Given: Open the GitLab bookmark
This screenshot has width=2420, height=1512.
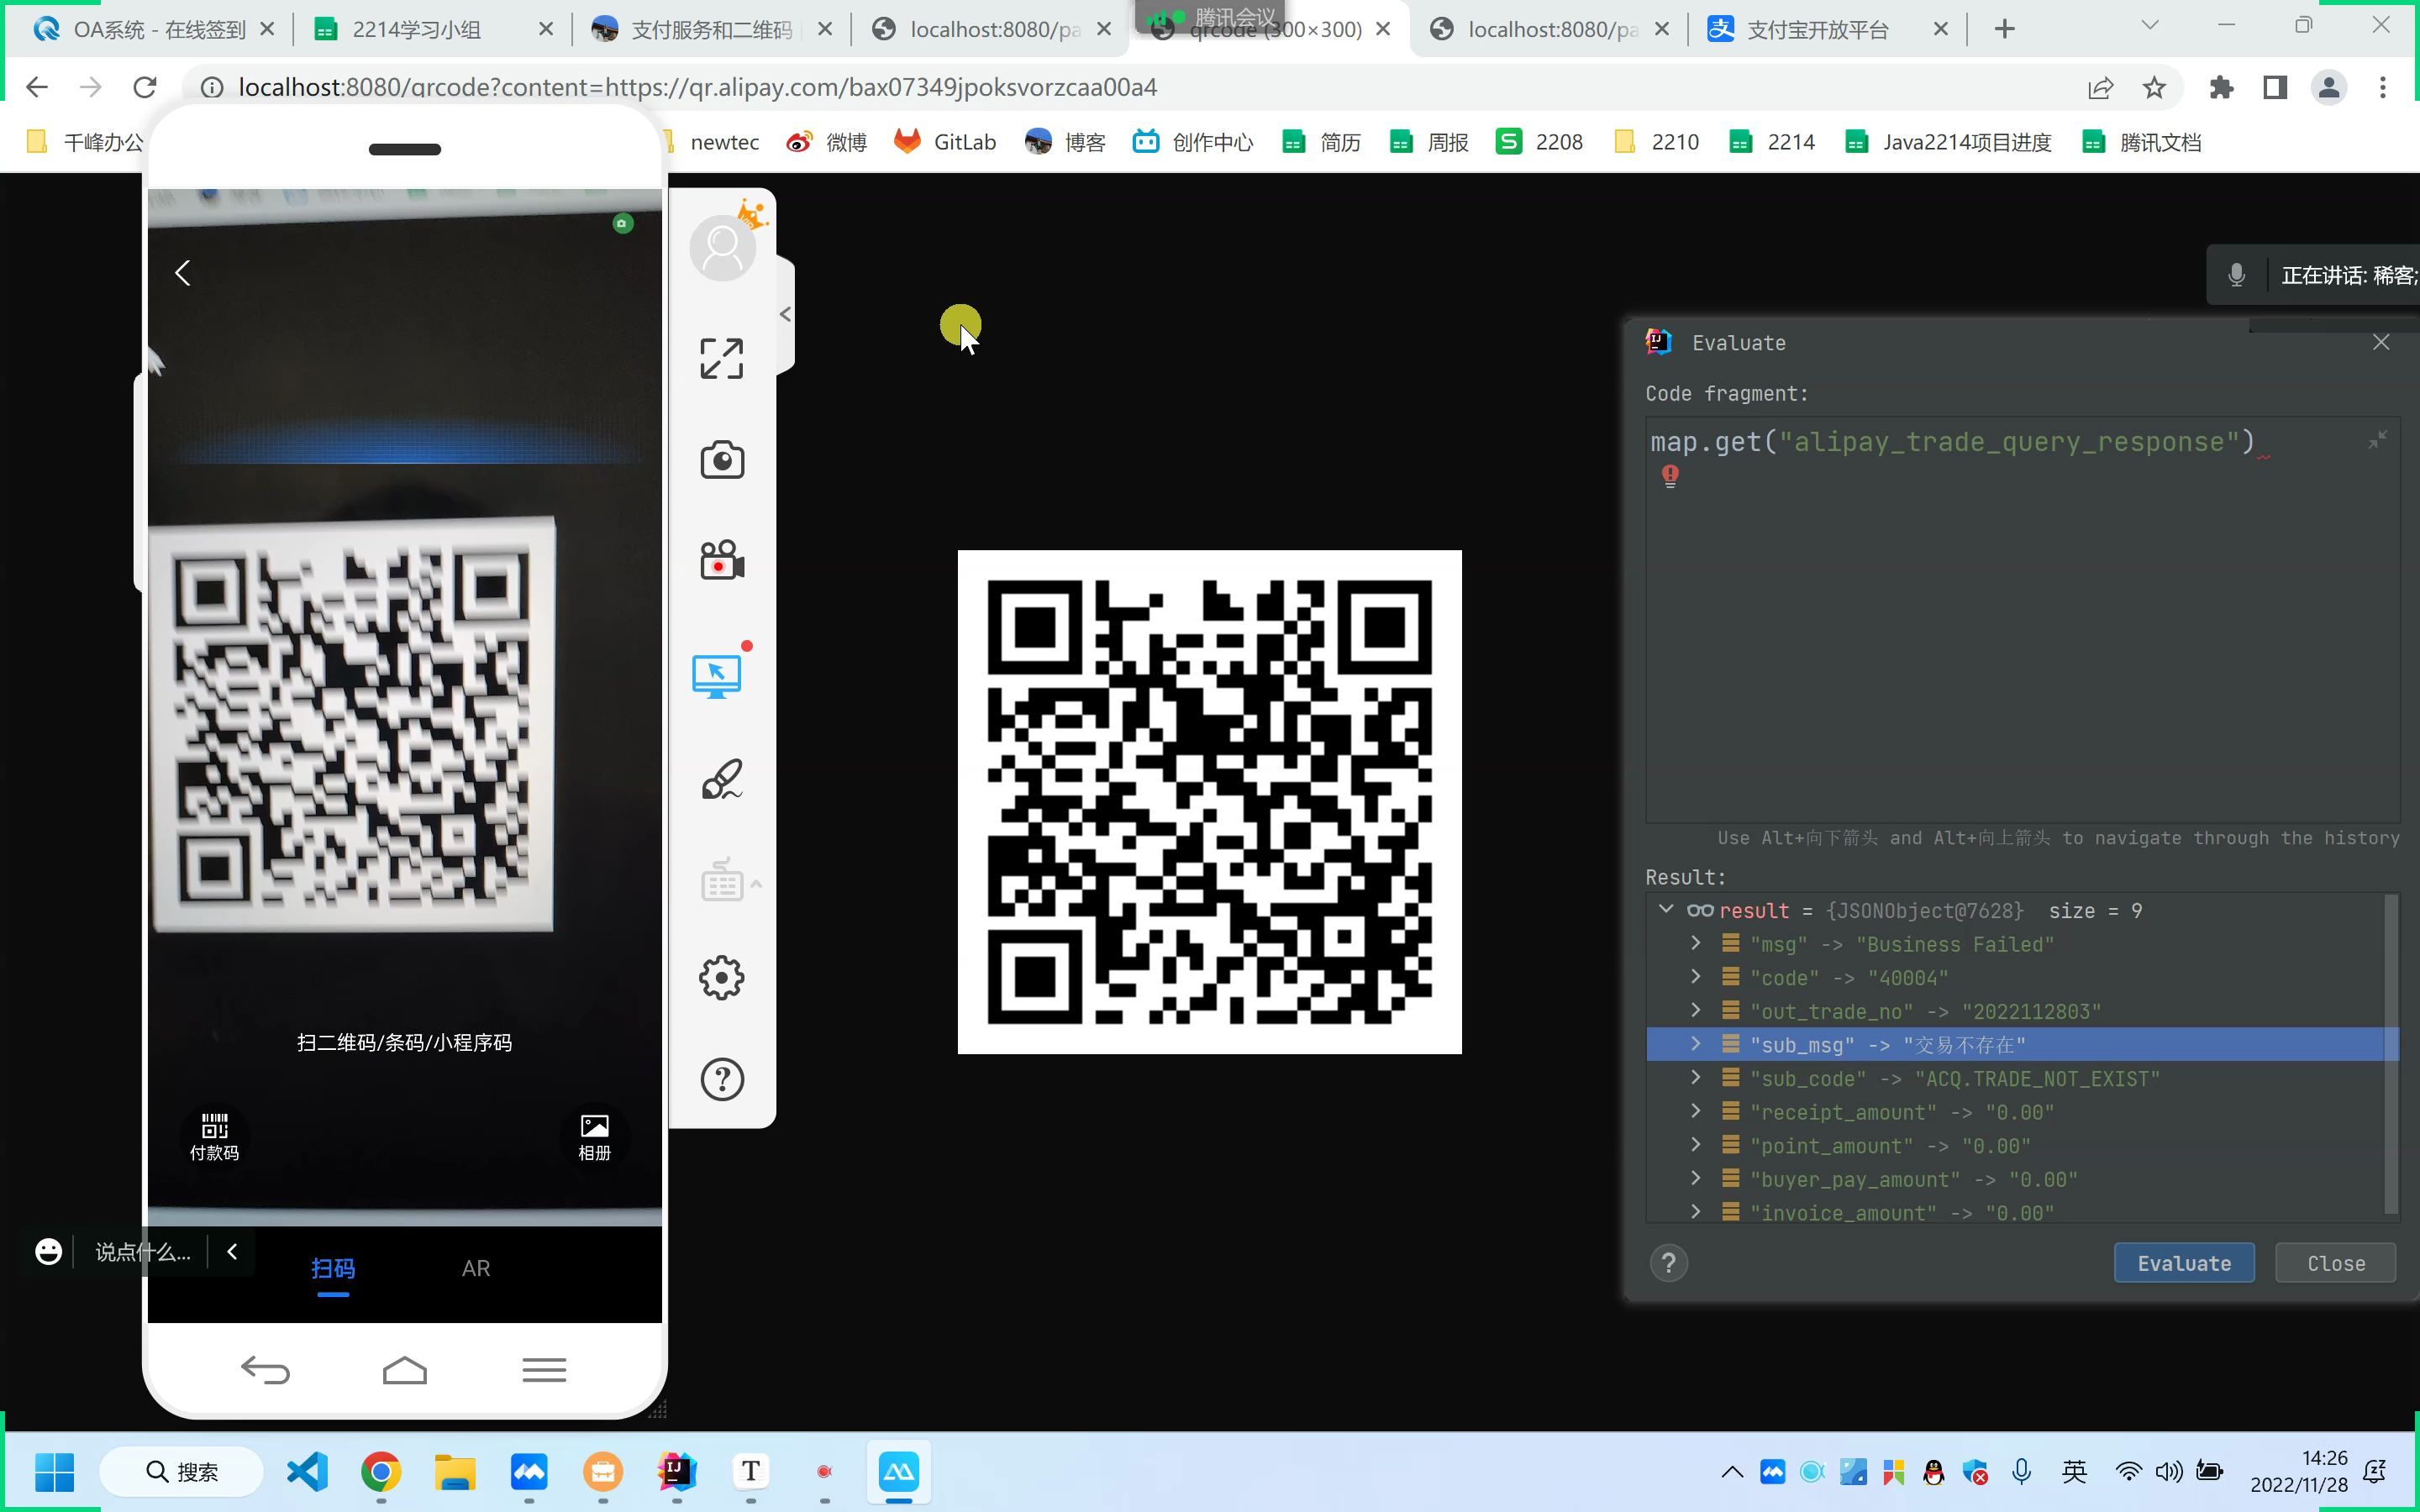Looking at the screenshot, I should [945, 142].
